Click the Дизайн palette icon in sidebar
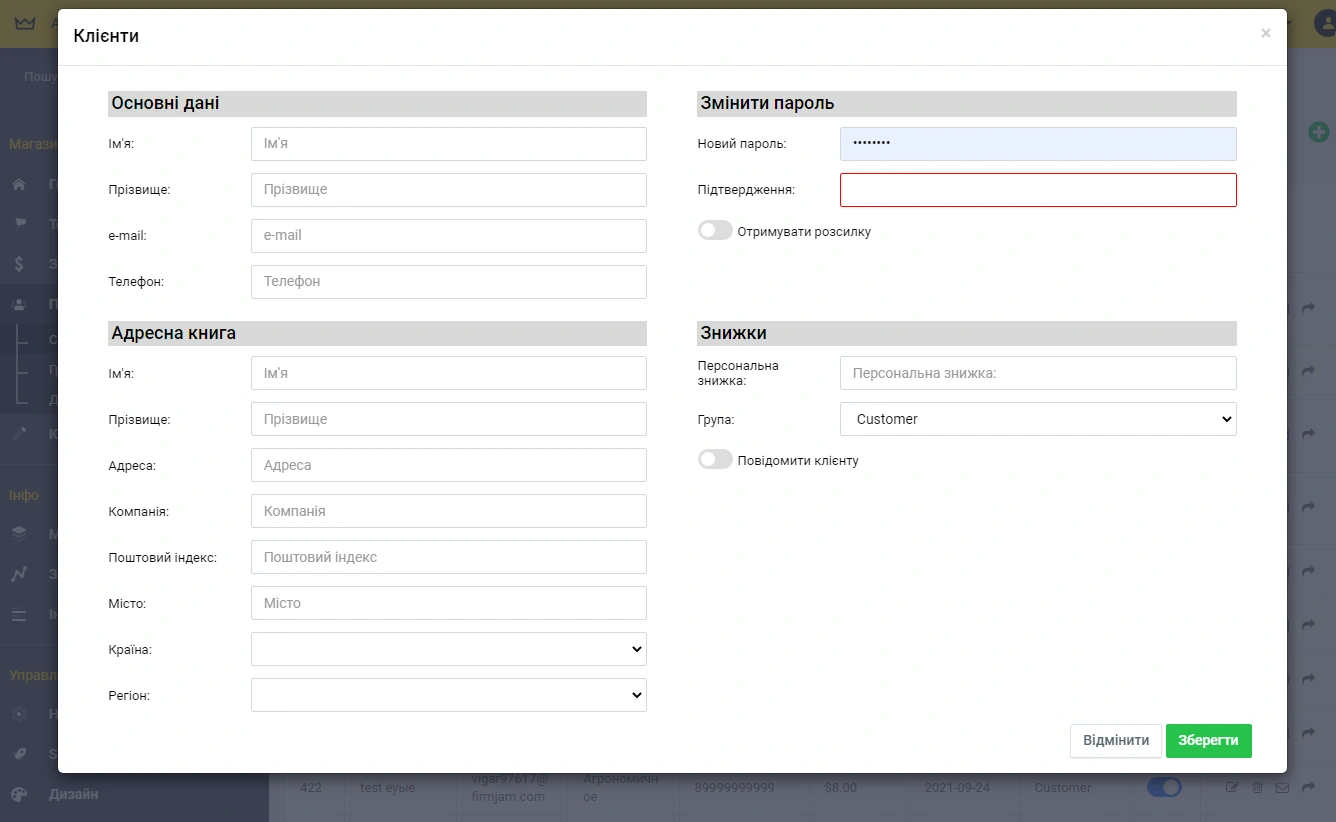Image resolution: width=1336 pixels, height=822 pixels. coord(19,794)
